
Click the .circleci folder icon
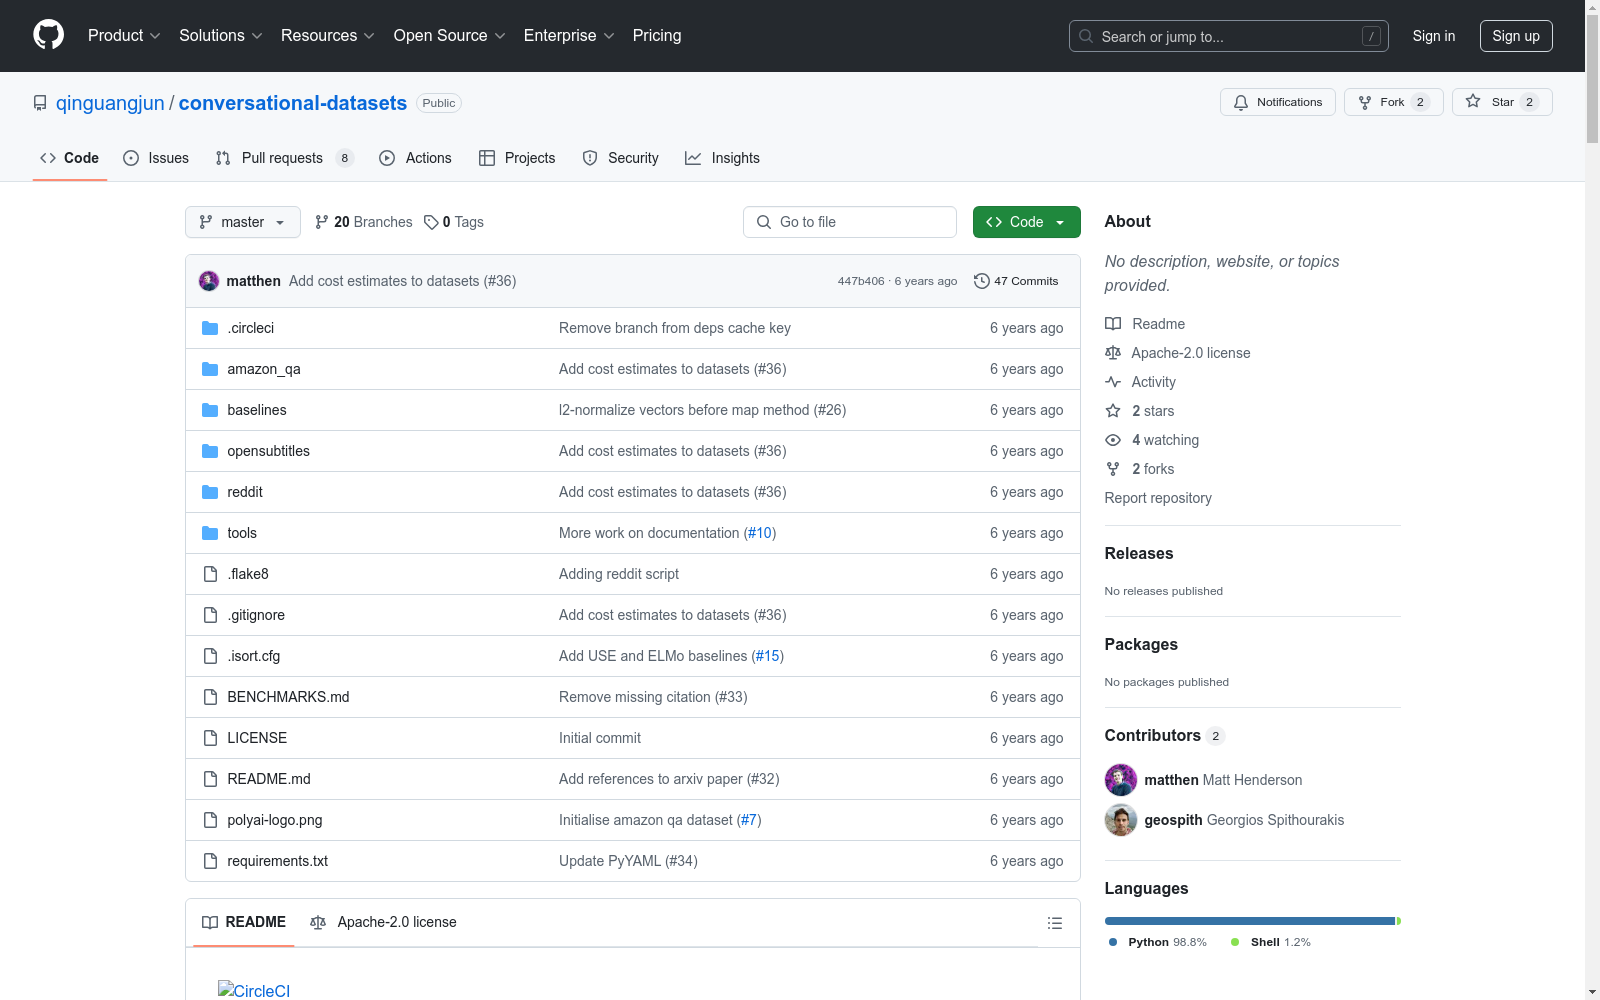point(210,328)
